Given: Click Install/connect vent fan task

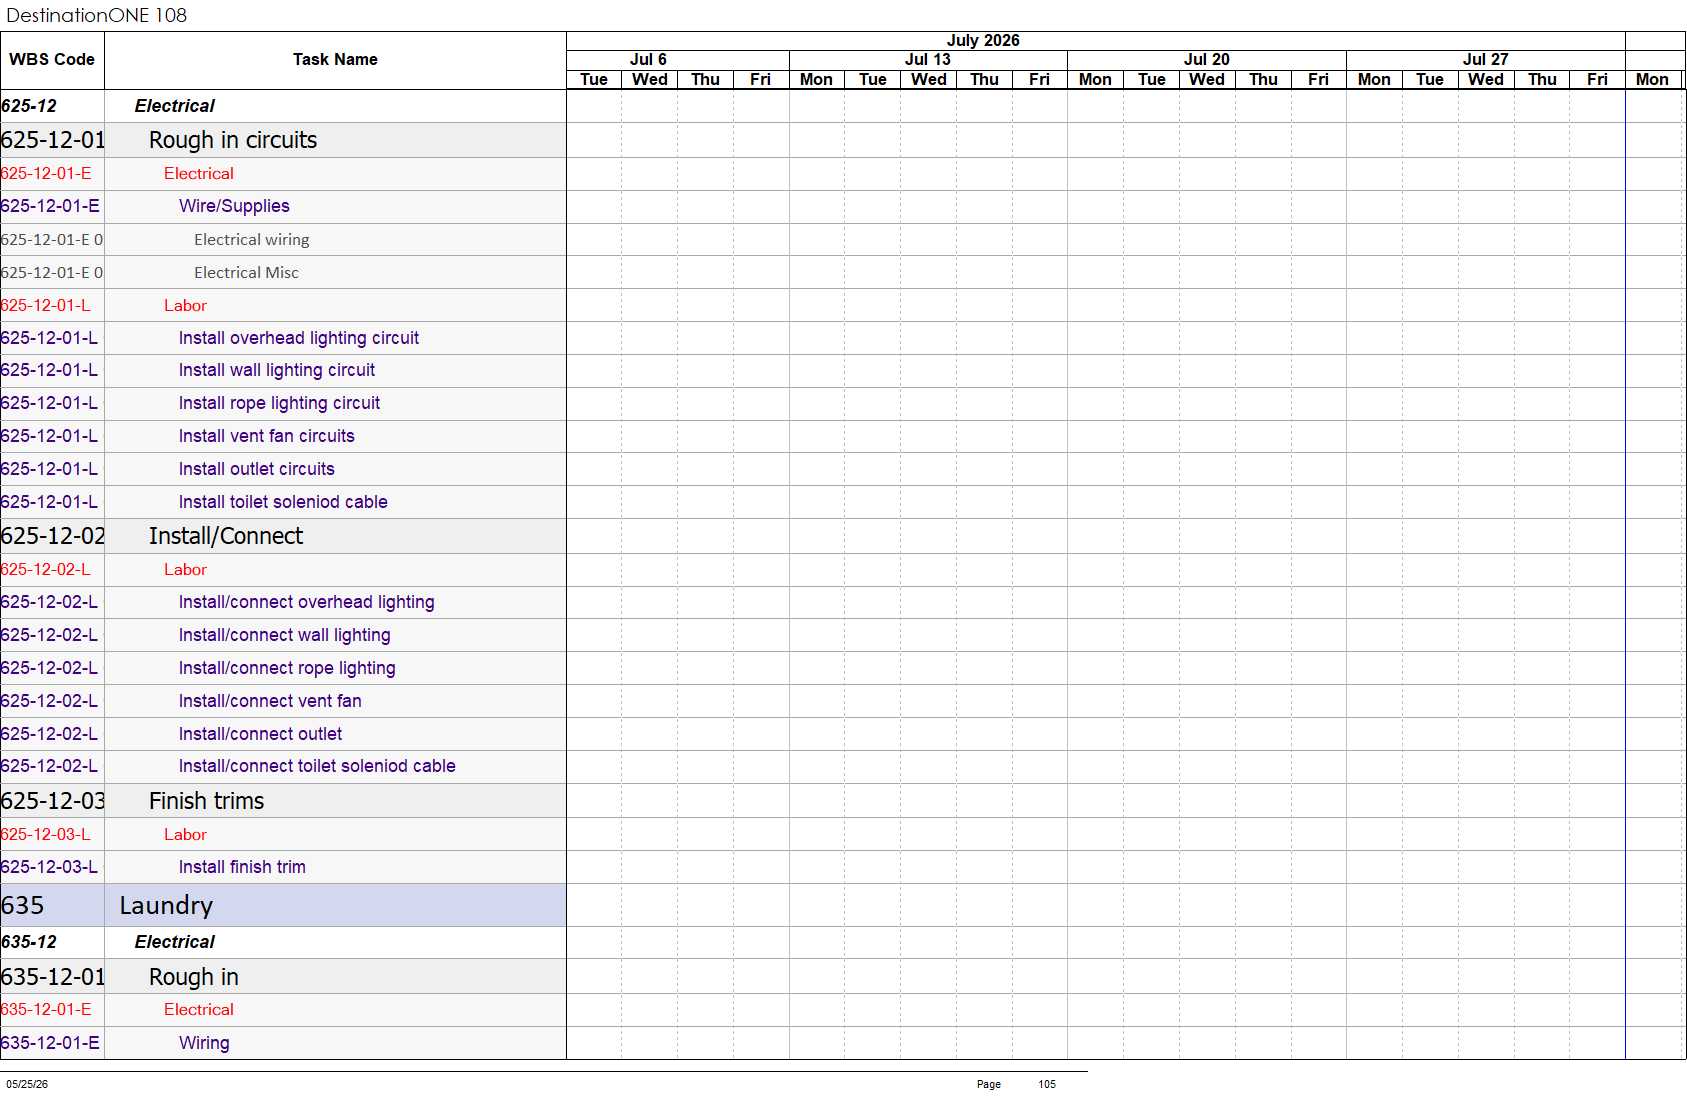Looking at the screenshot, I should pos(270,701).
